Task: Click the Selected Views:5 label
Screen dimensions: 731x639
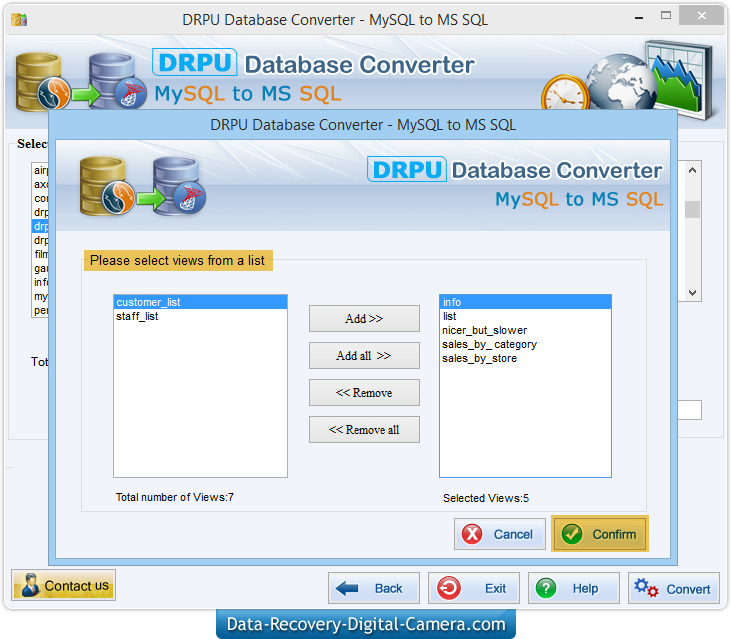Action: point(486,498)
